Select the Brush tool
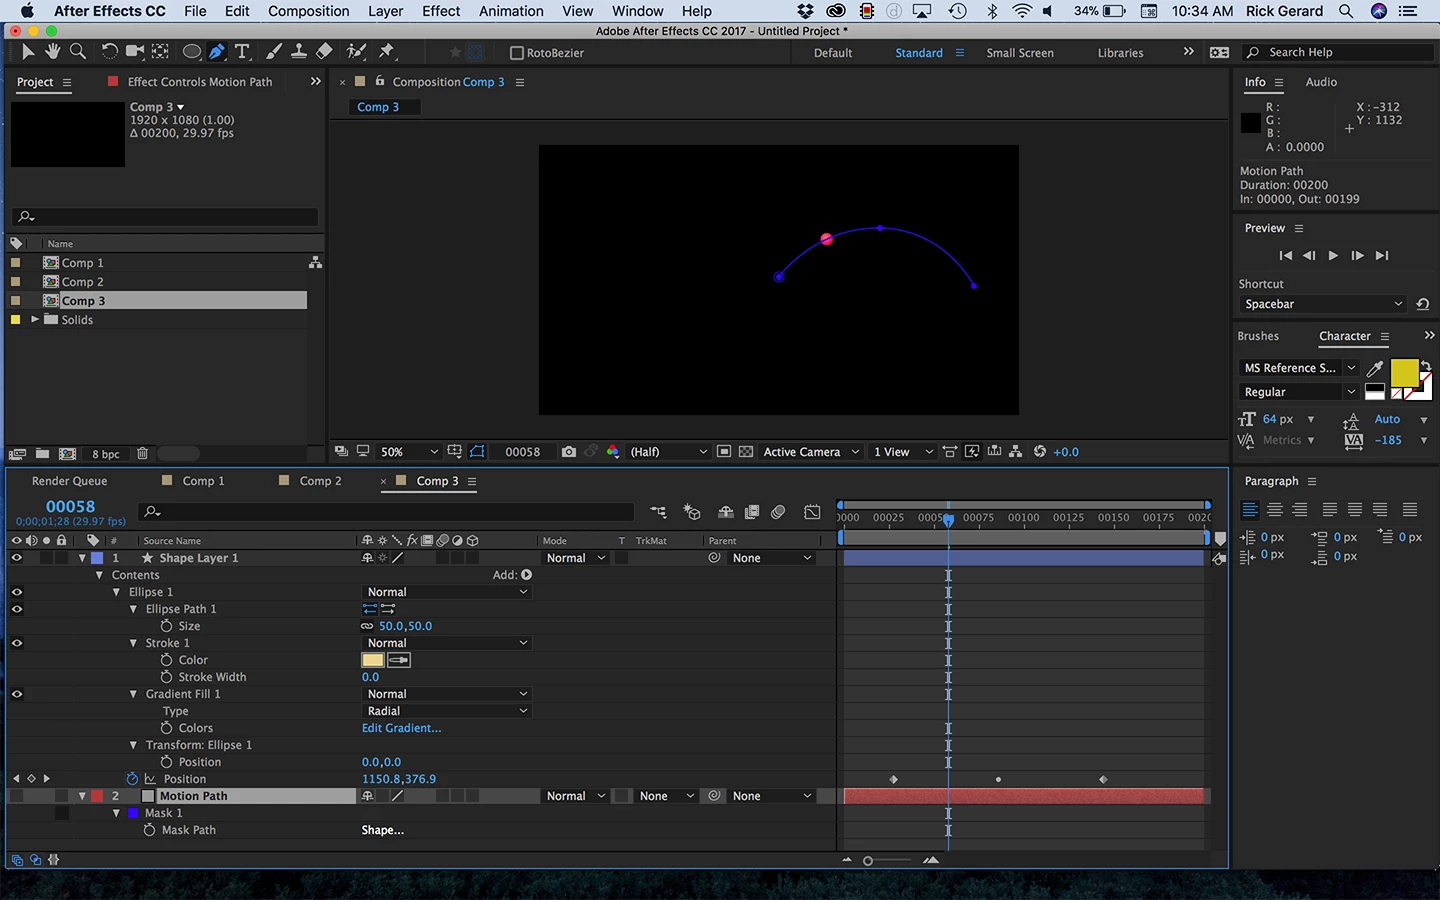Screen dimensions: 1440x900 (x=273, y=52)
